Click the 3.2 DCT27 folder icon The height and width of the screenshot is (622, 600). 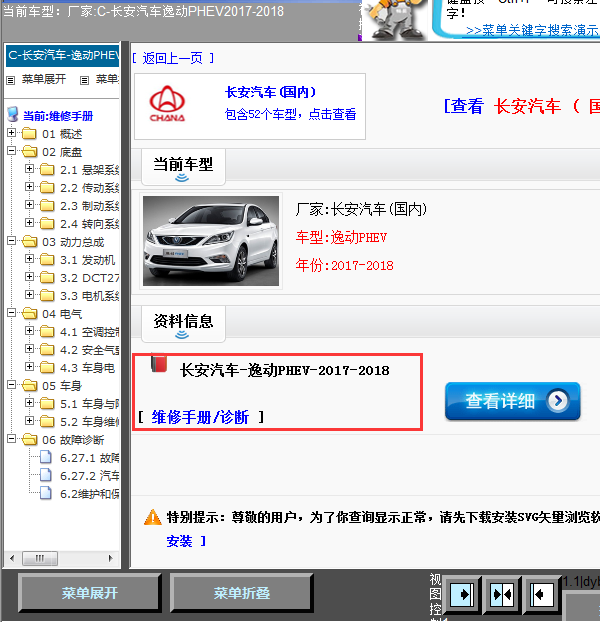pyautogui.click(x=47, y=278)
